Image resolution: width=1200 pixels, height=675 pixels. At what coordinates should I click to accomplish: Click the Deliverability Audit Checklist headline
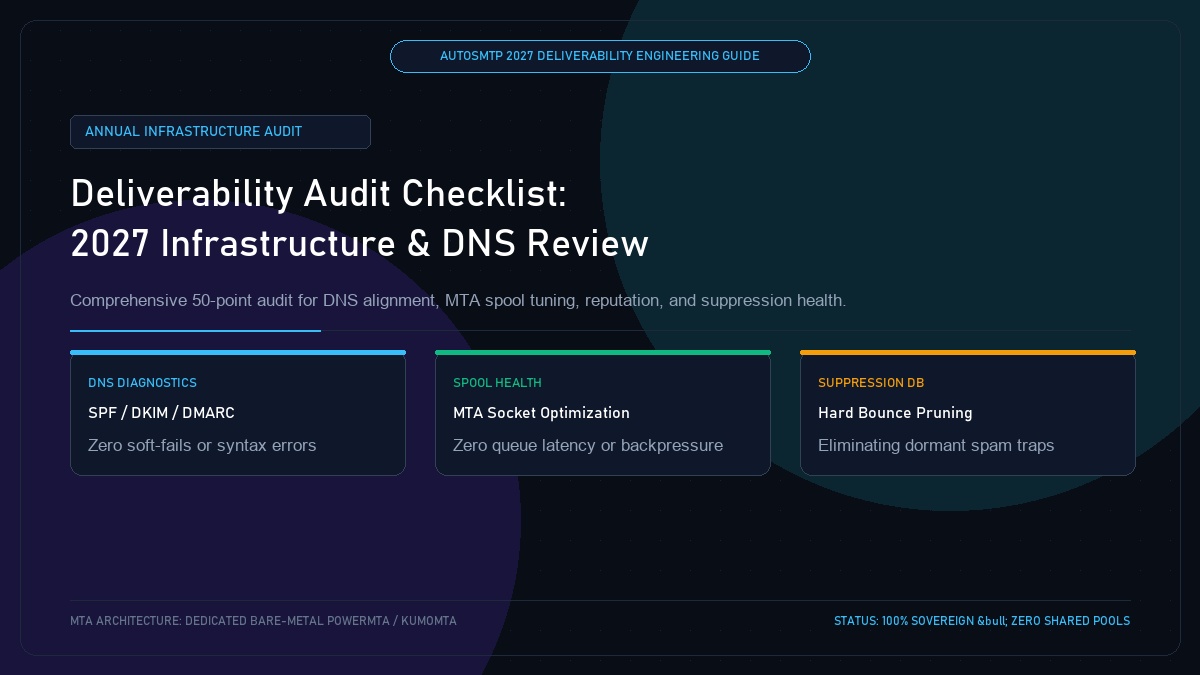[319, 193]
